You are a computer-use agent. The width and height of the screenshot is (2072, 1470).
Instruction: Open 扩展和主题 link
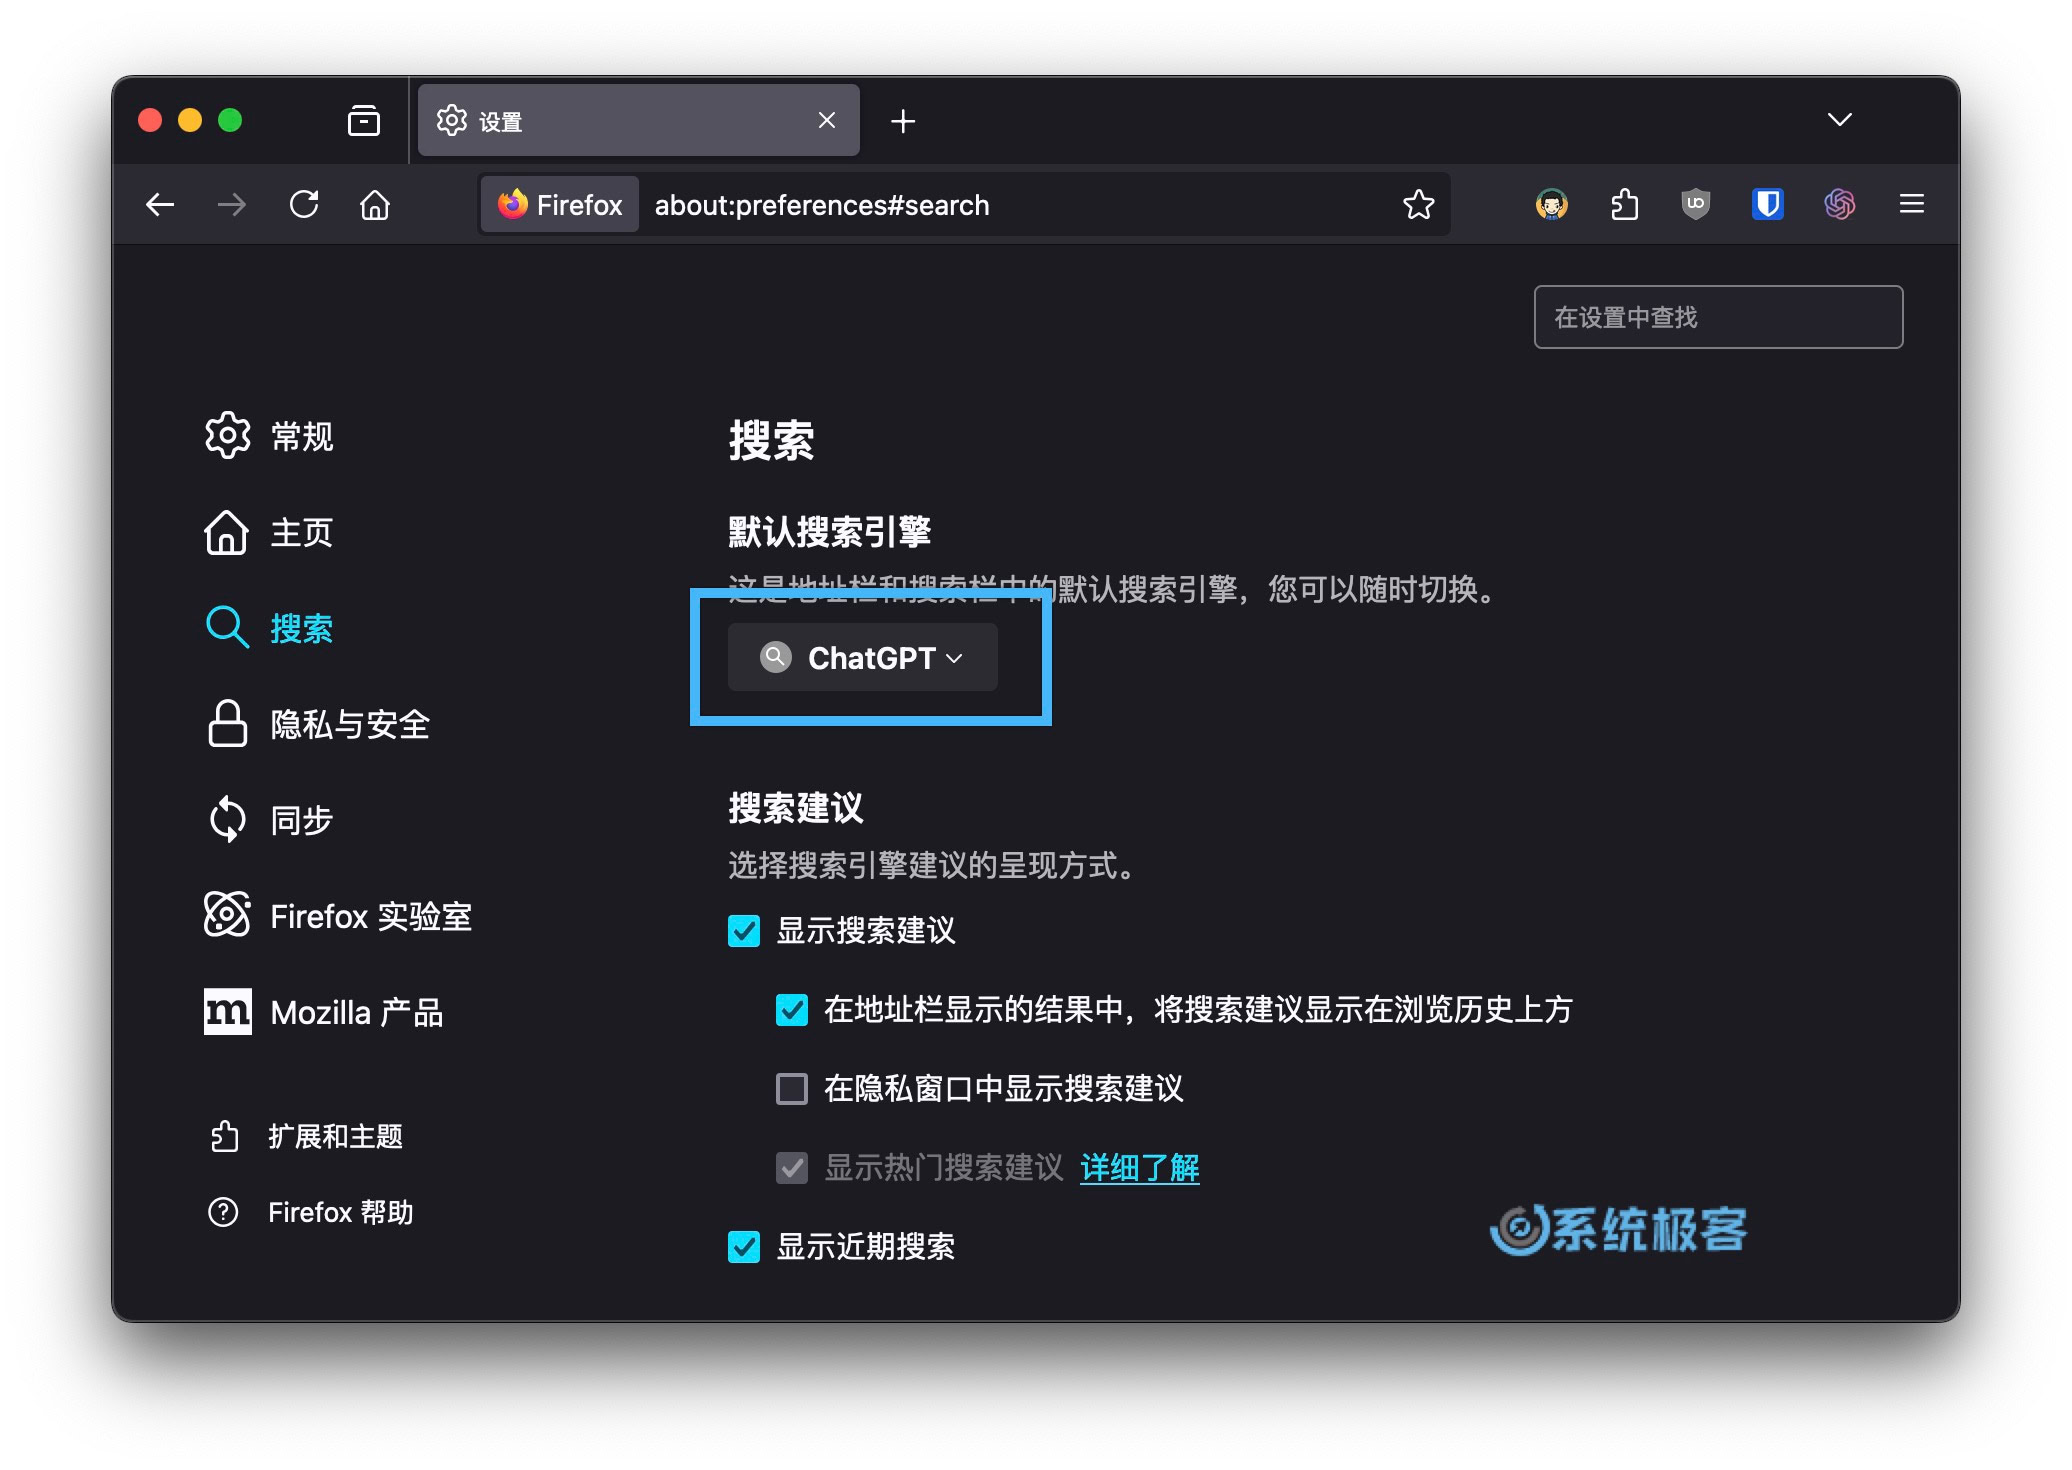coord(306,1137)
